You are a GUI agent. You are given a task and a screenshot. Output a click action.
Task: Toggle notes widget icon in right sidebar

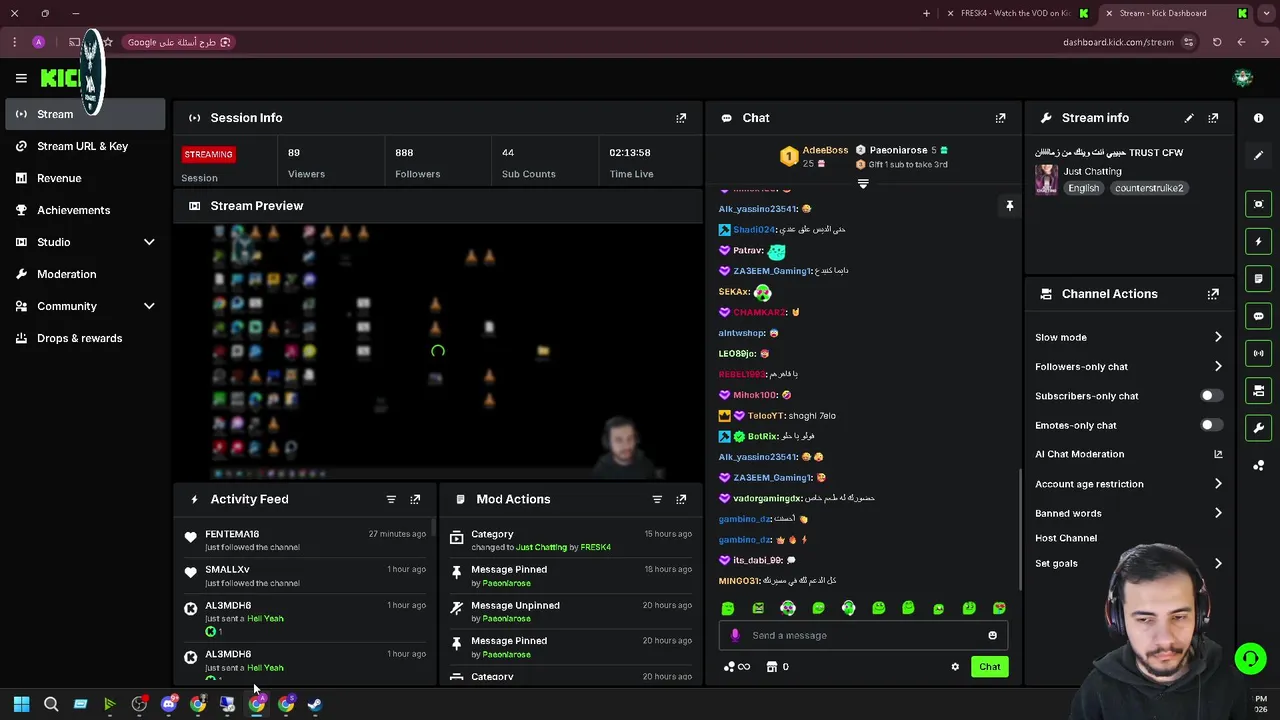tap(1258, 279)
